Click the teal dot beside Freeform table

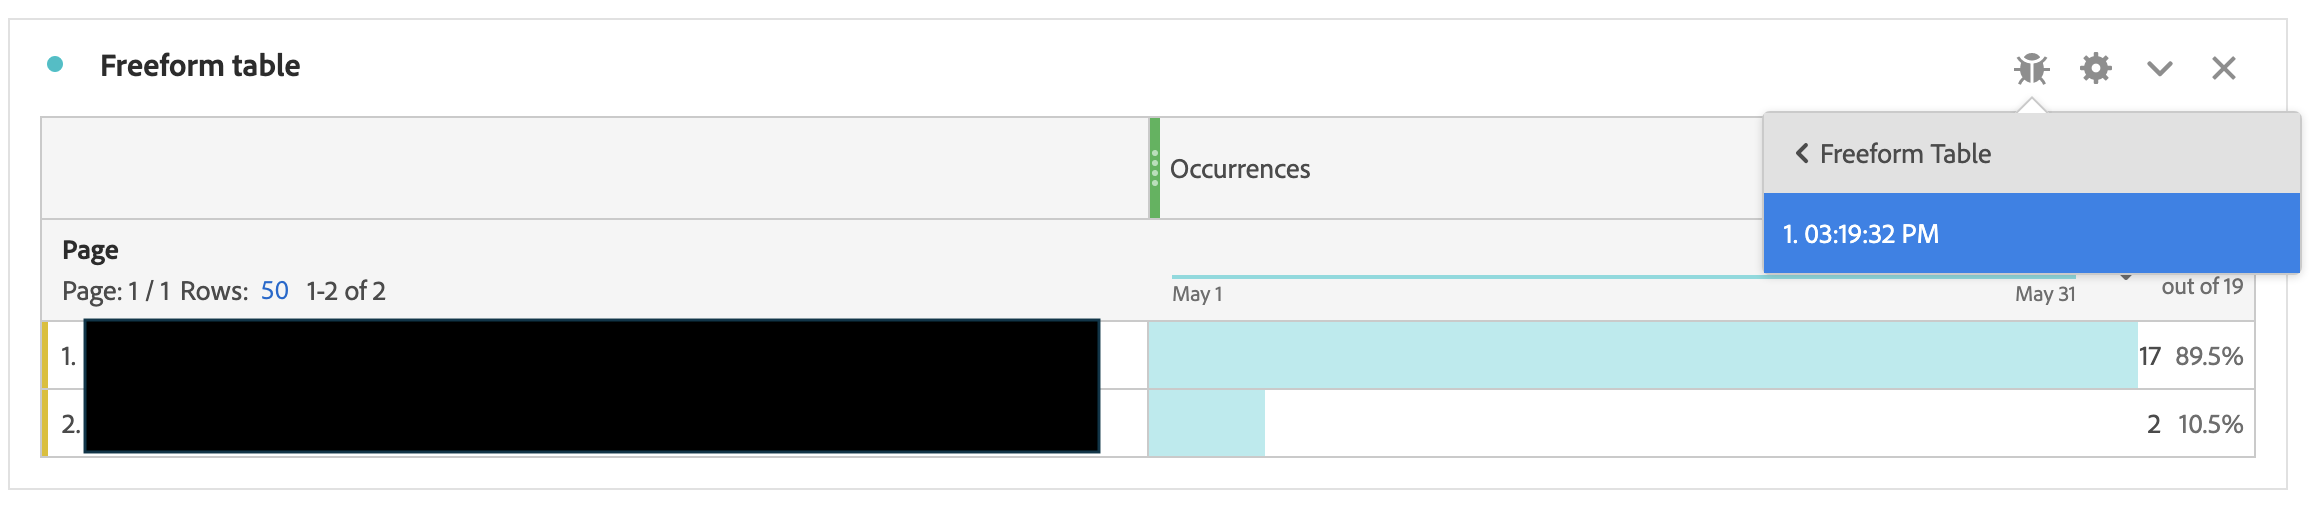click(x=55, y=64)
